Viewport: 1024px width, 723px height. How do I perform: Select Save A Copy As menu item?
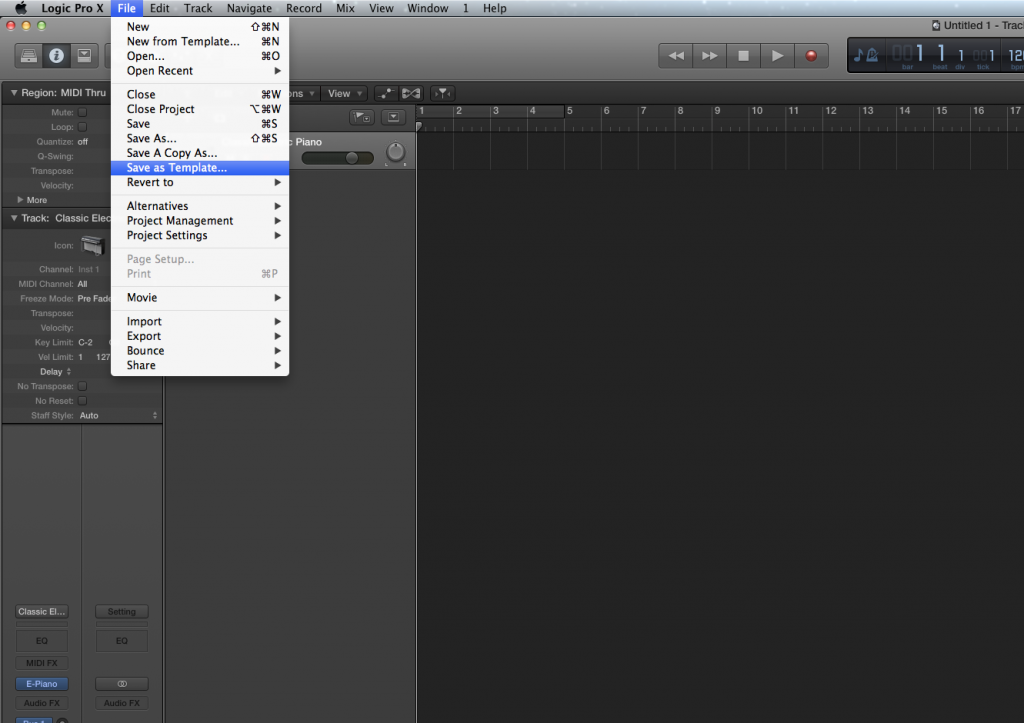[x=200, y=153]
